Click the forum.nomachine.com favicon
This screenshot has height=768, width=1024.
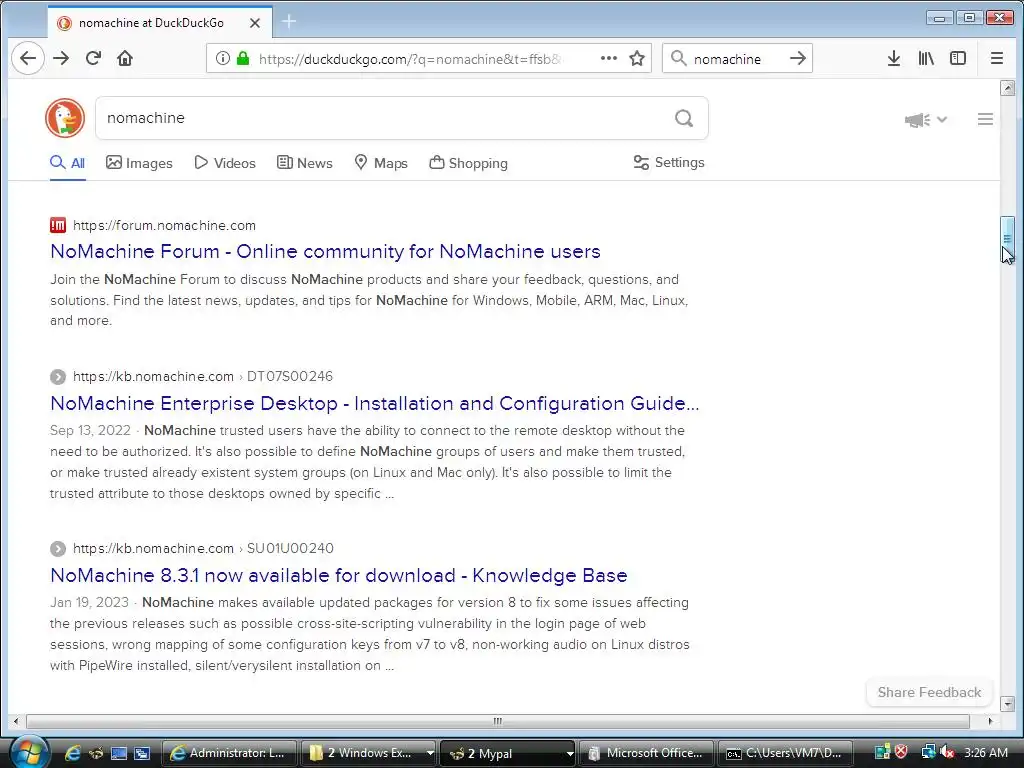tap(57, 225)
